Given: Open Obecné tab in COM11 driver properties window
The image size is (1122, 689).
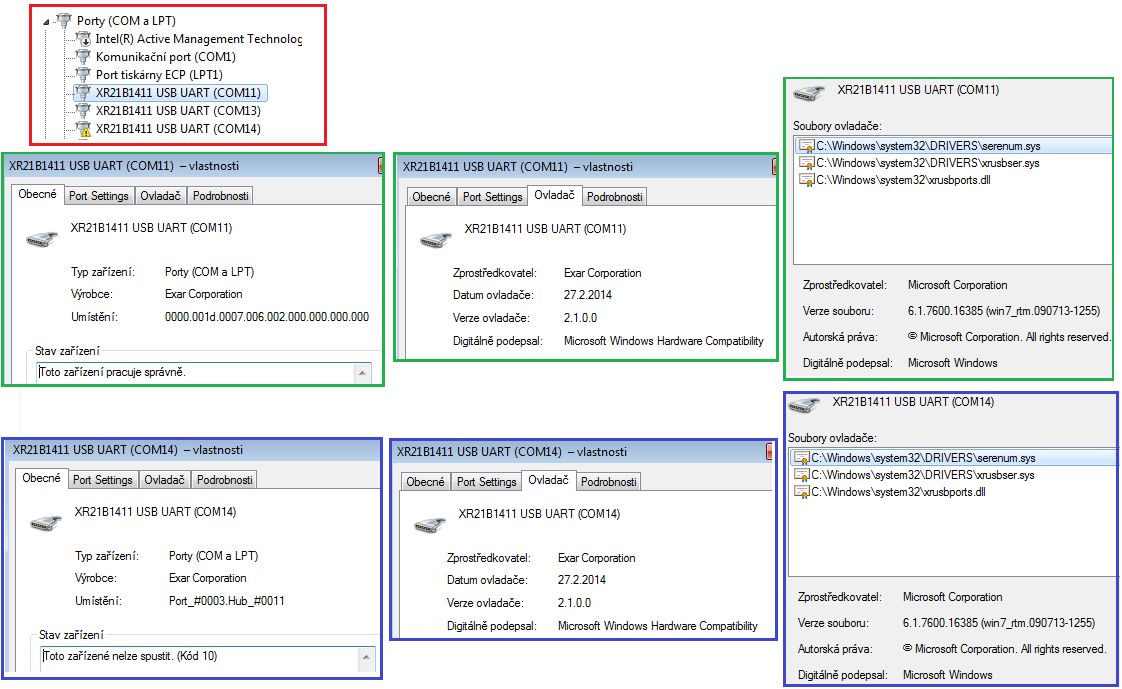Looking at the screenshot, I should pyautogui.click(x=431, y=197).
